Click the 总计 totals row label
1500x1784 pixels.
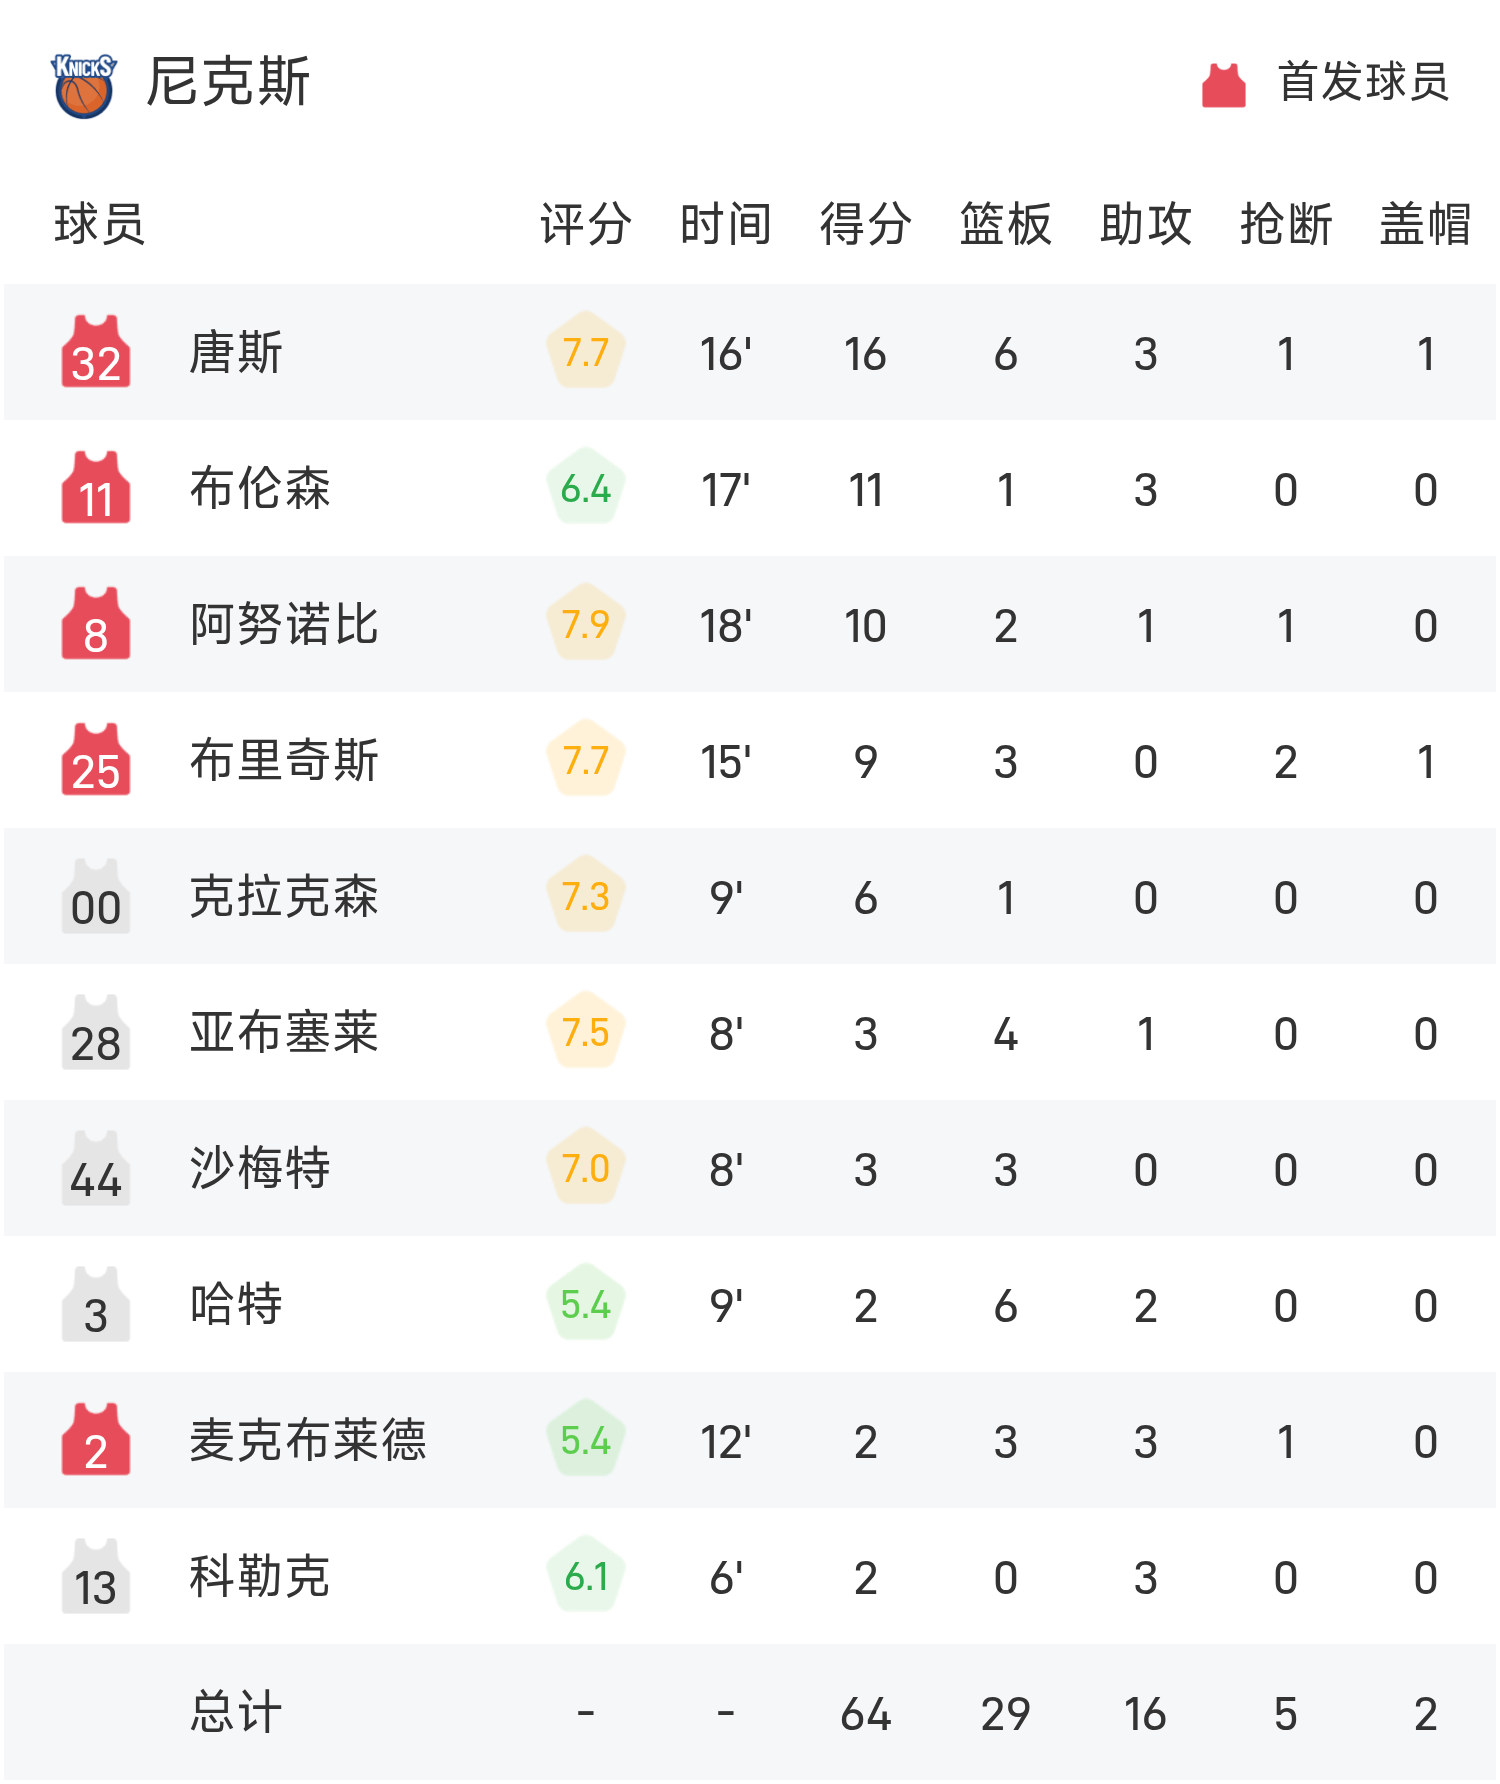click(x=236, y=1713)
